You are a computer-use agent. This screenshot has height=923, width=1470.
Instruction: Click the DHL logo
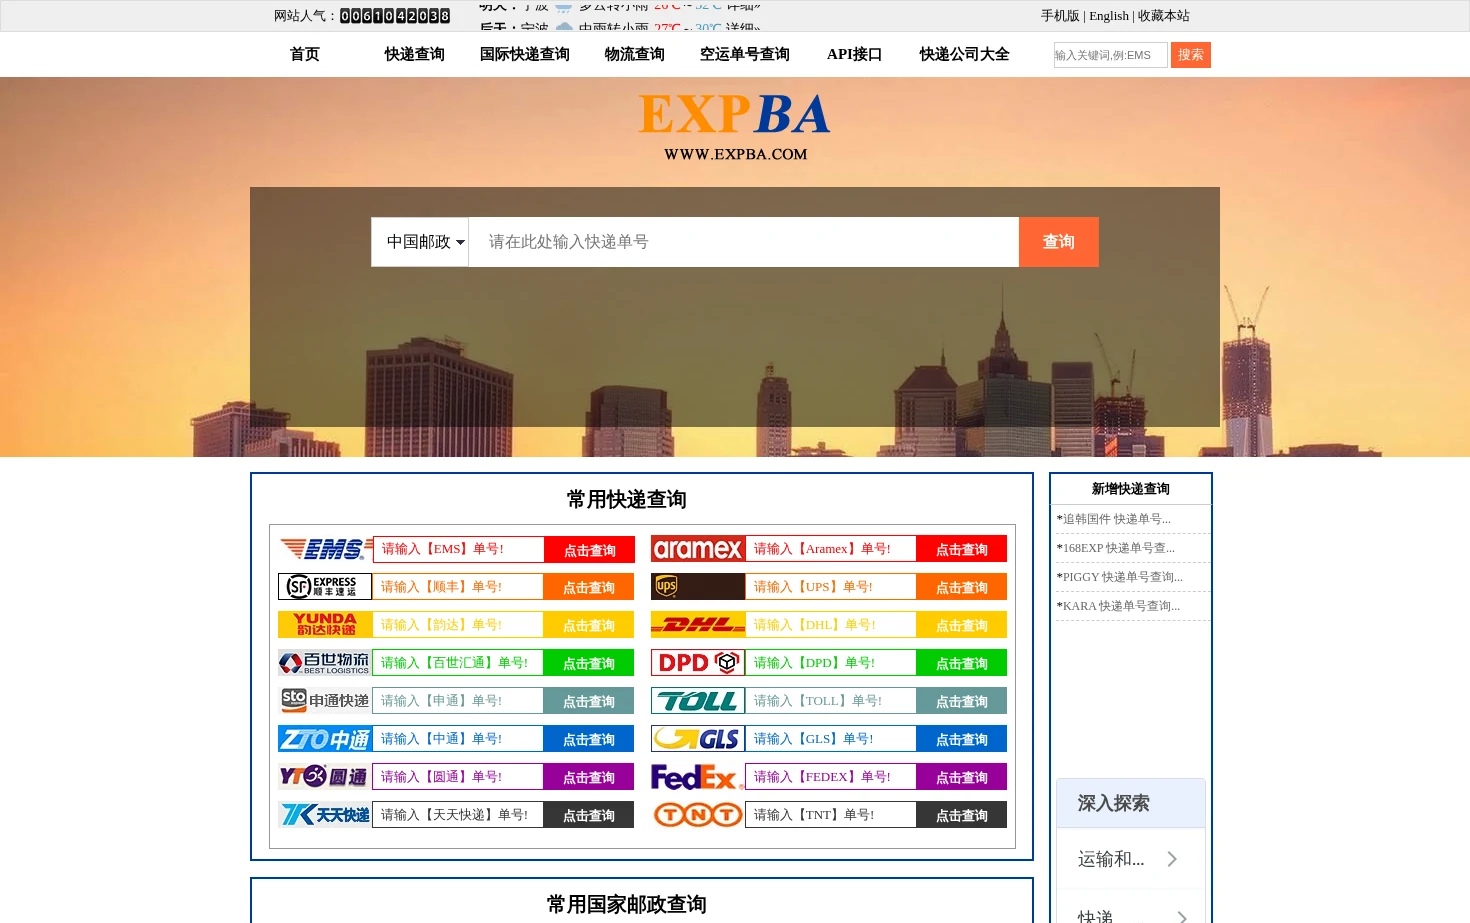click(x=698, y=625)
